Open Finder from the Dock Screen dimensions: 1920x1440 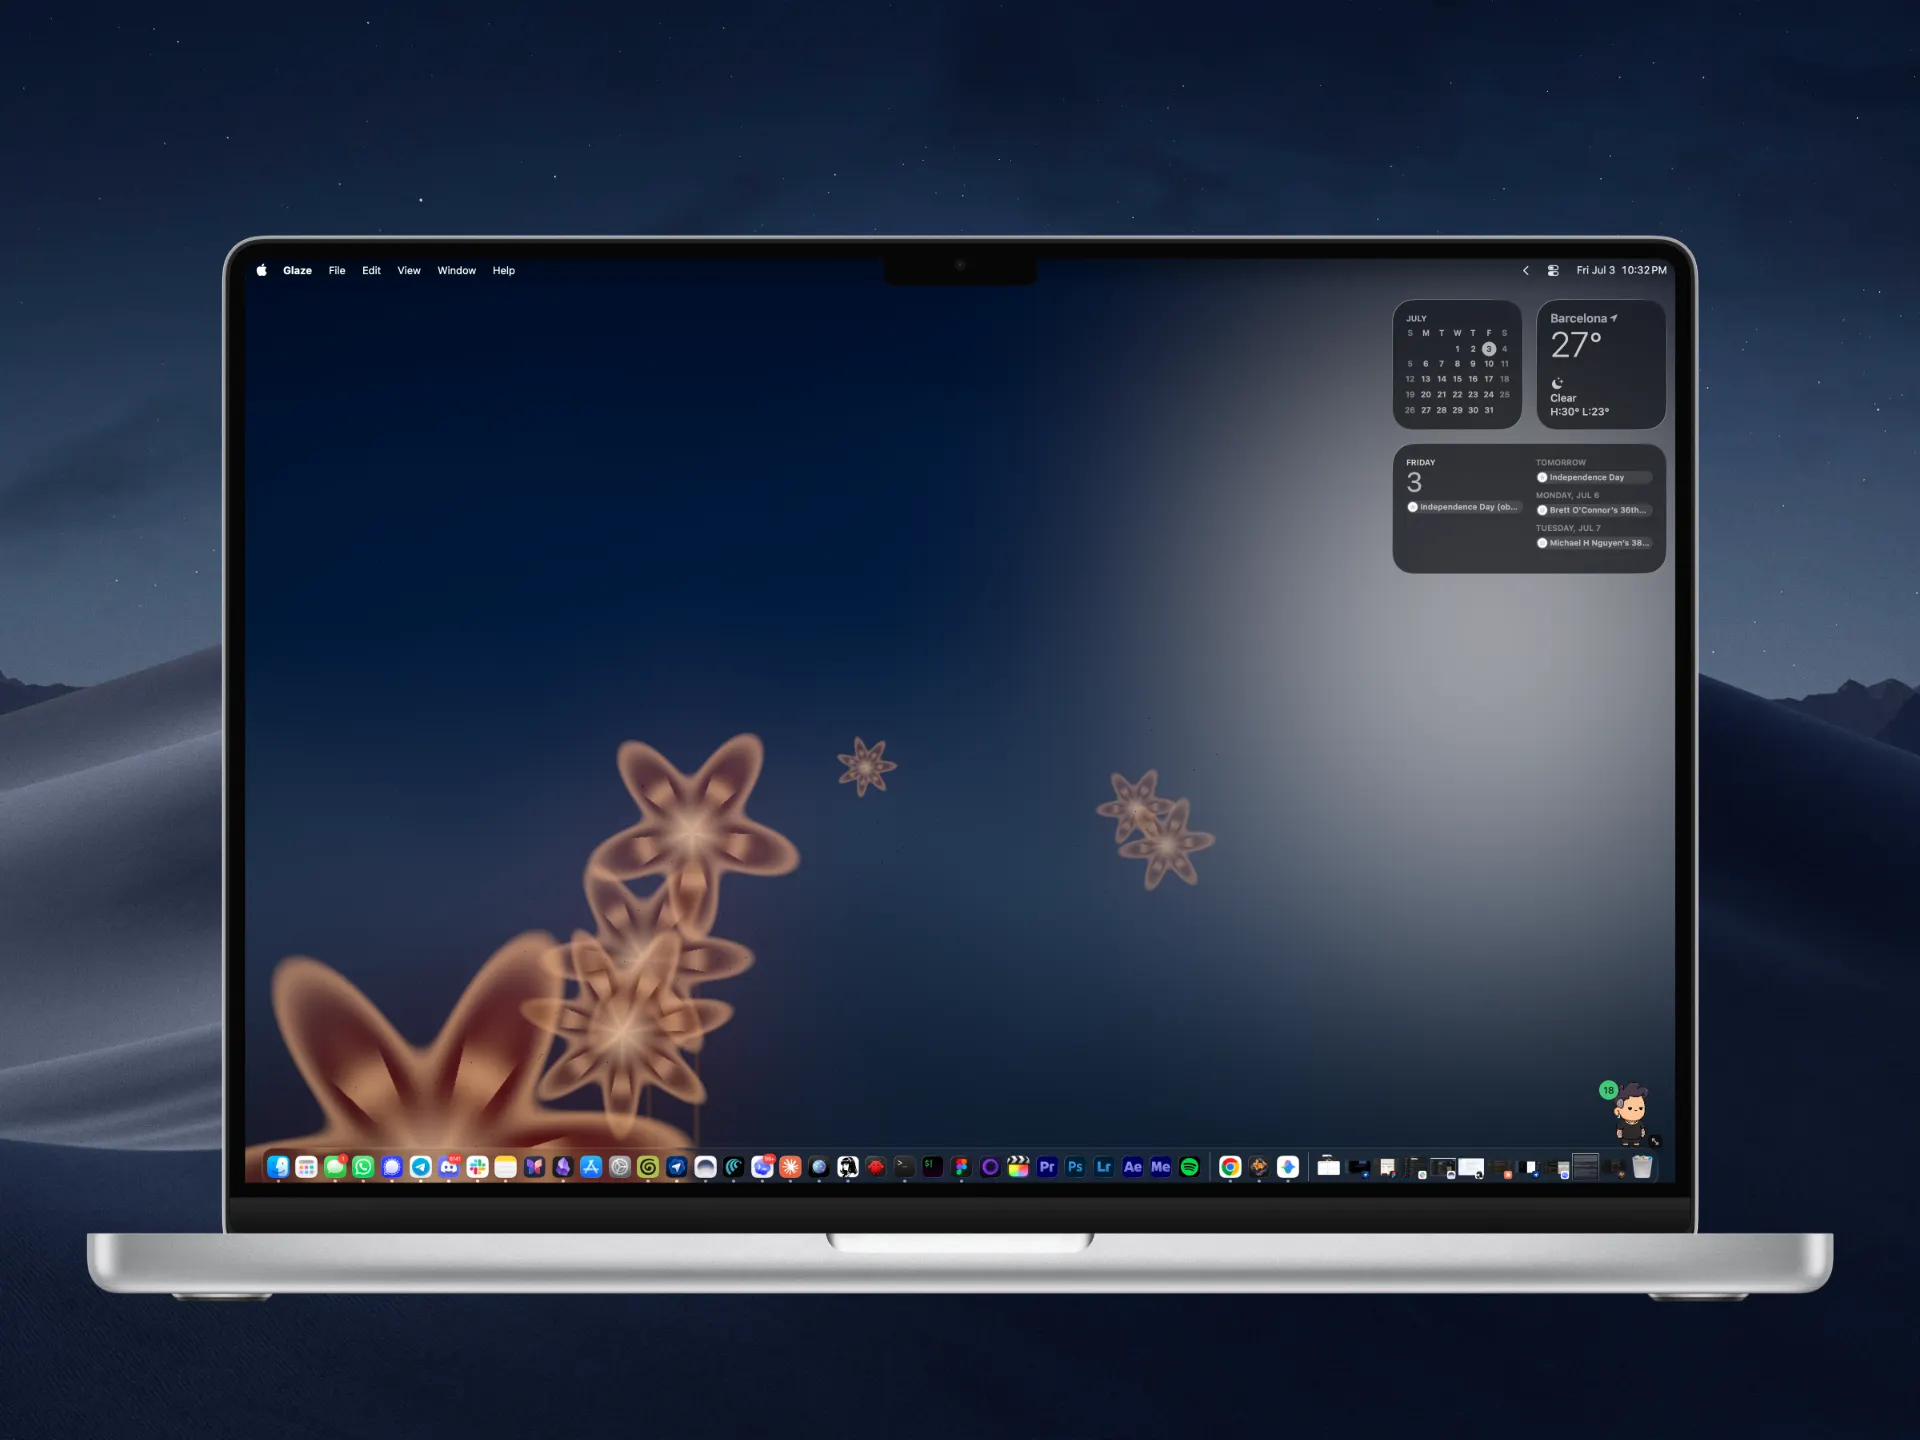(278, 1167)
